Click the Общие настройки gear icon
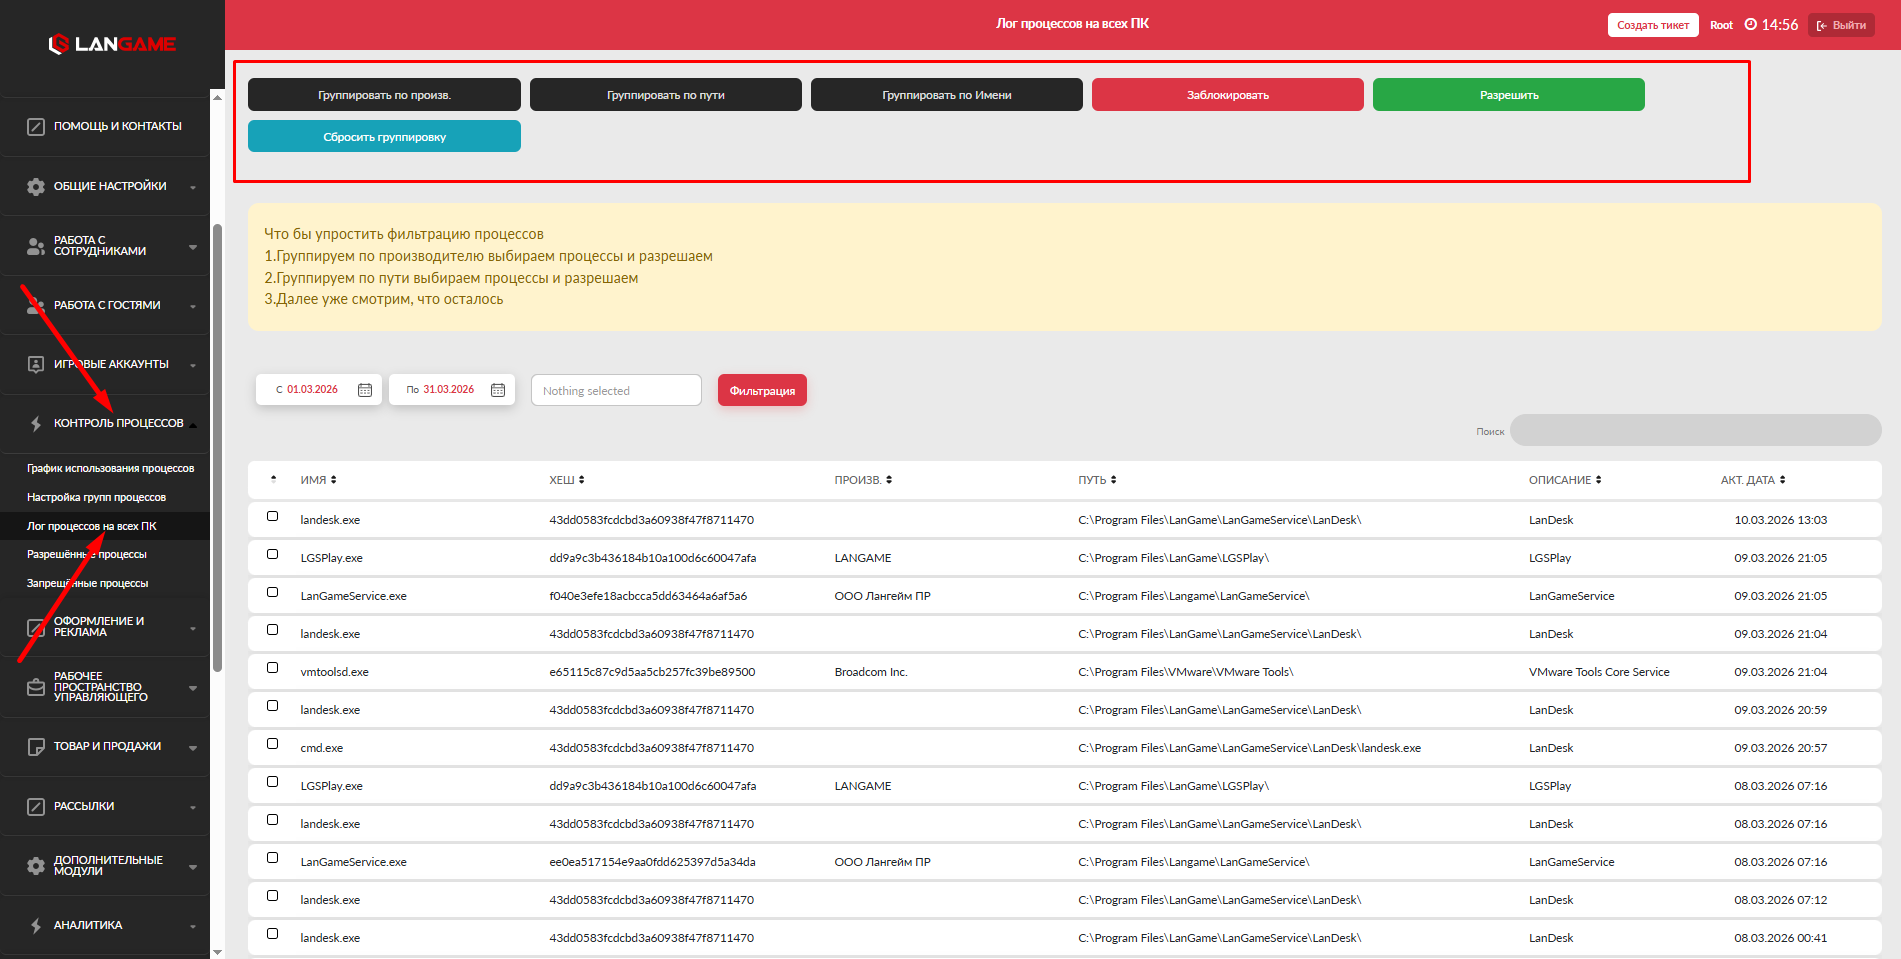The width and height of the screenshot is (1901, 959). [x=36, y=187]
